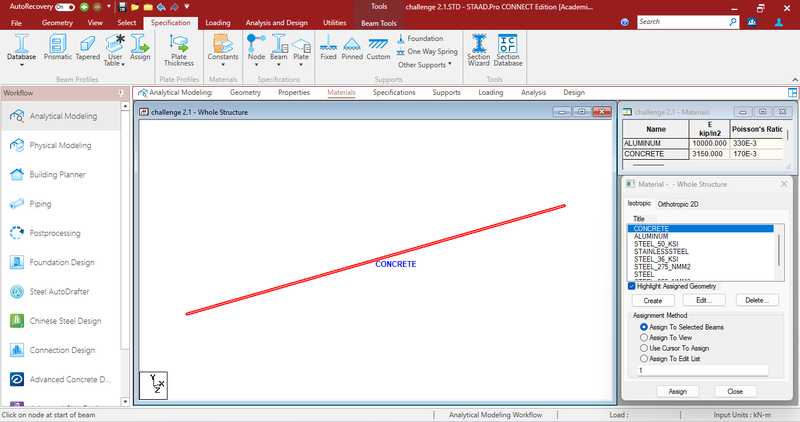The image size is (800, 422).
Task: Open the Analysis and Design ribbon tab
Action: point(277,23)
